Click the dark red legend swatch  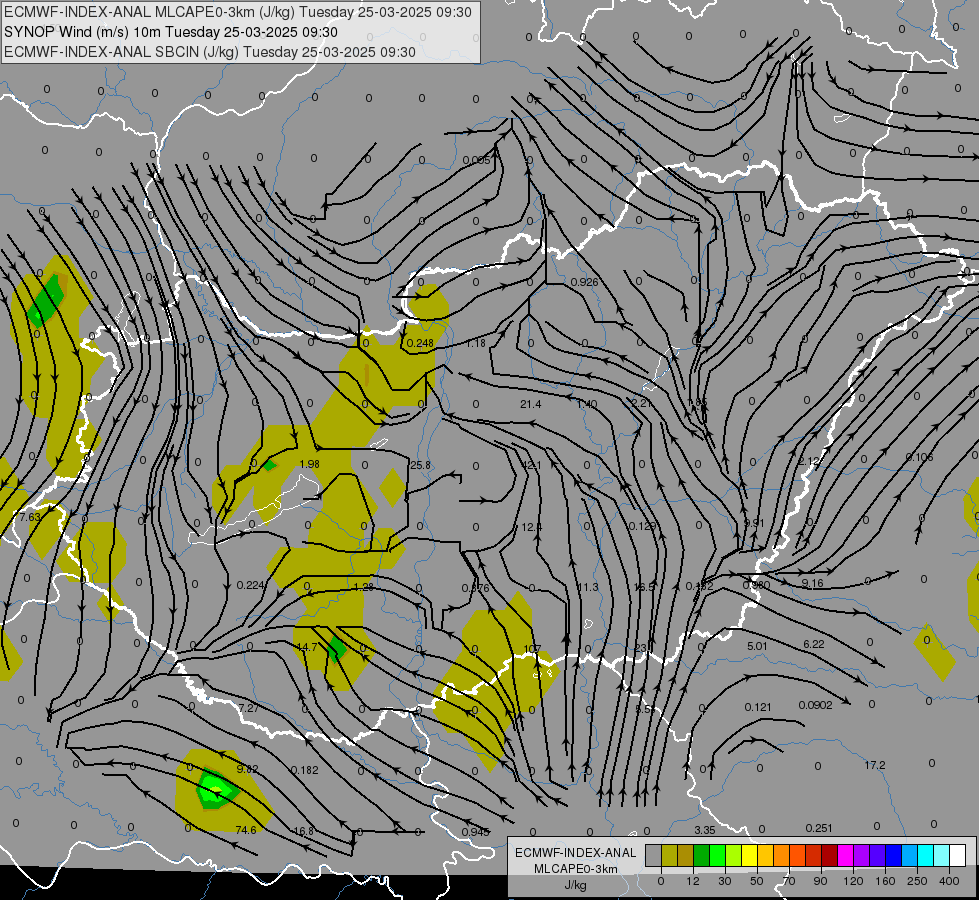click(829, 855)
